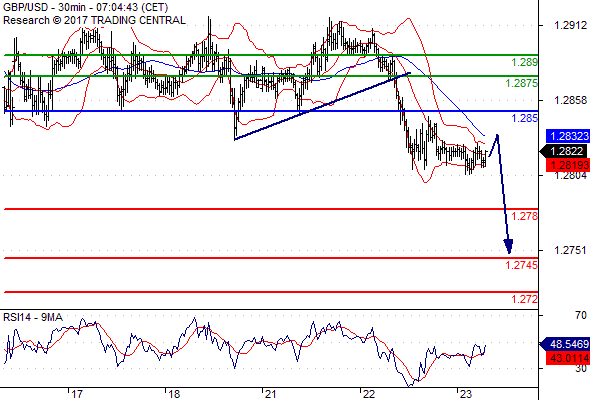Click the red 43.0114 RSI value tag
Viewport: 590px width, 400px height.
point(568,358)
